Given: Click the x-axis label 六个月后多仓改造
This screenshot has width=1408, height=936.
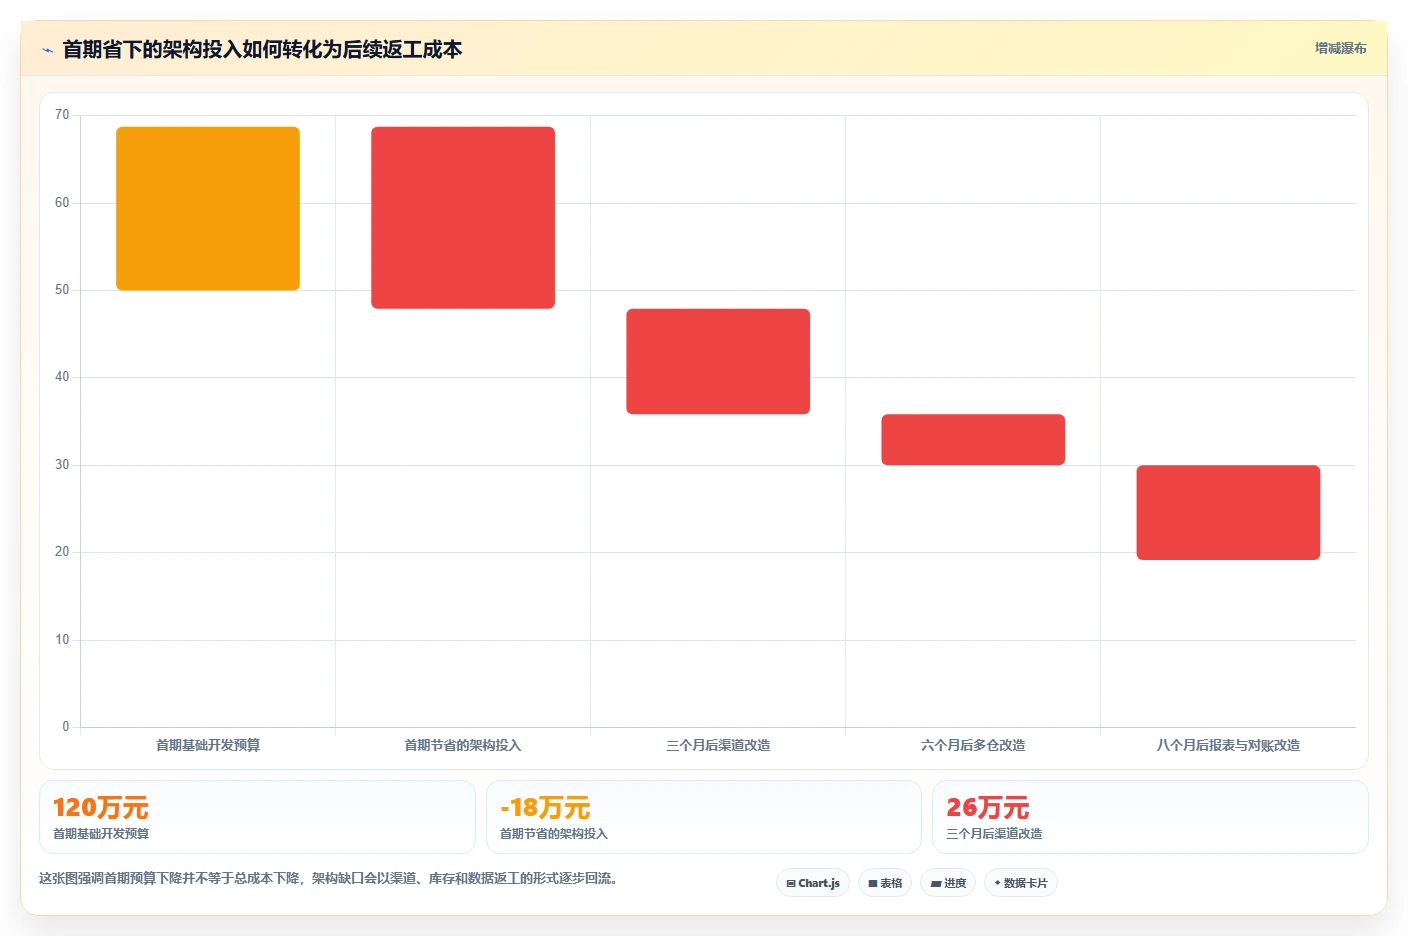Looking at the screenshot, I should click(x=973, y=745).
